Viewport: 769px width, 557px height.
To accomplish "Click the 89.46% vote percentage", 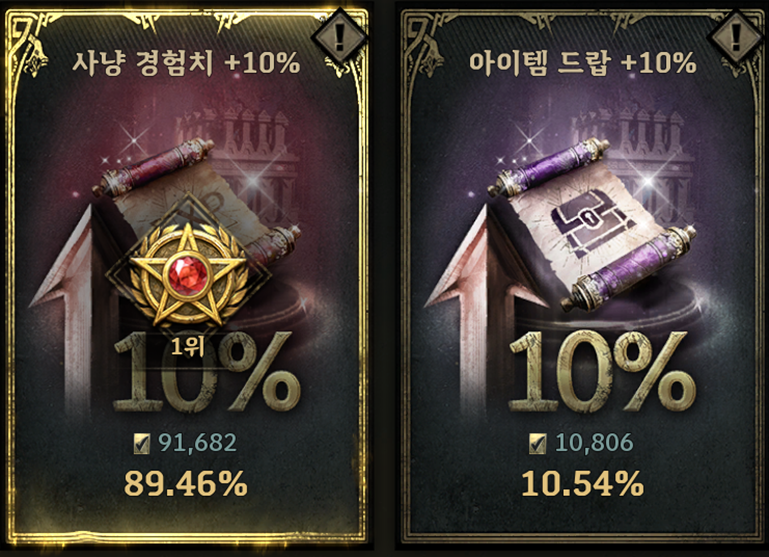I will click(186, 484).
